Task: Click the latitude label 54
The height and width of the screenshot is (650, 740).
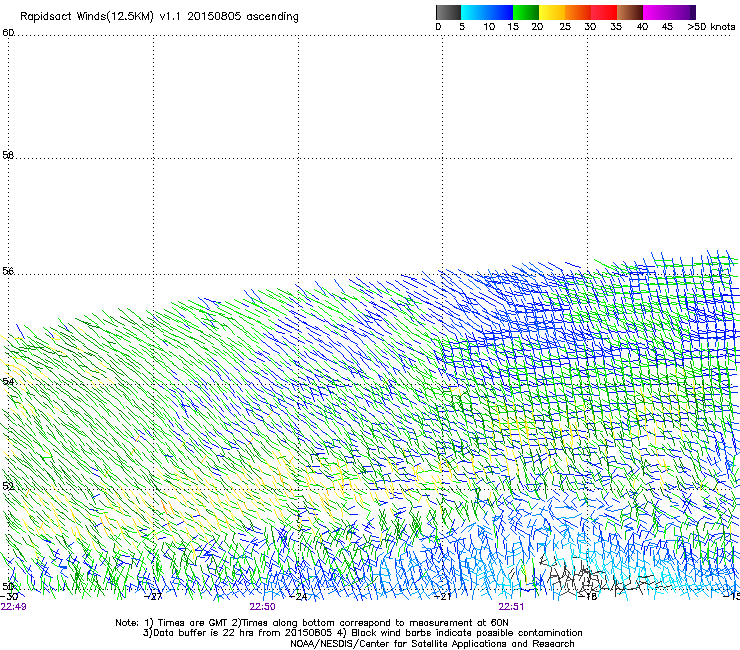Action: [x=8, y=381]
